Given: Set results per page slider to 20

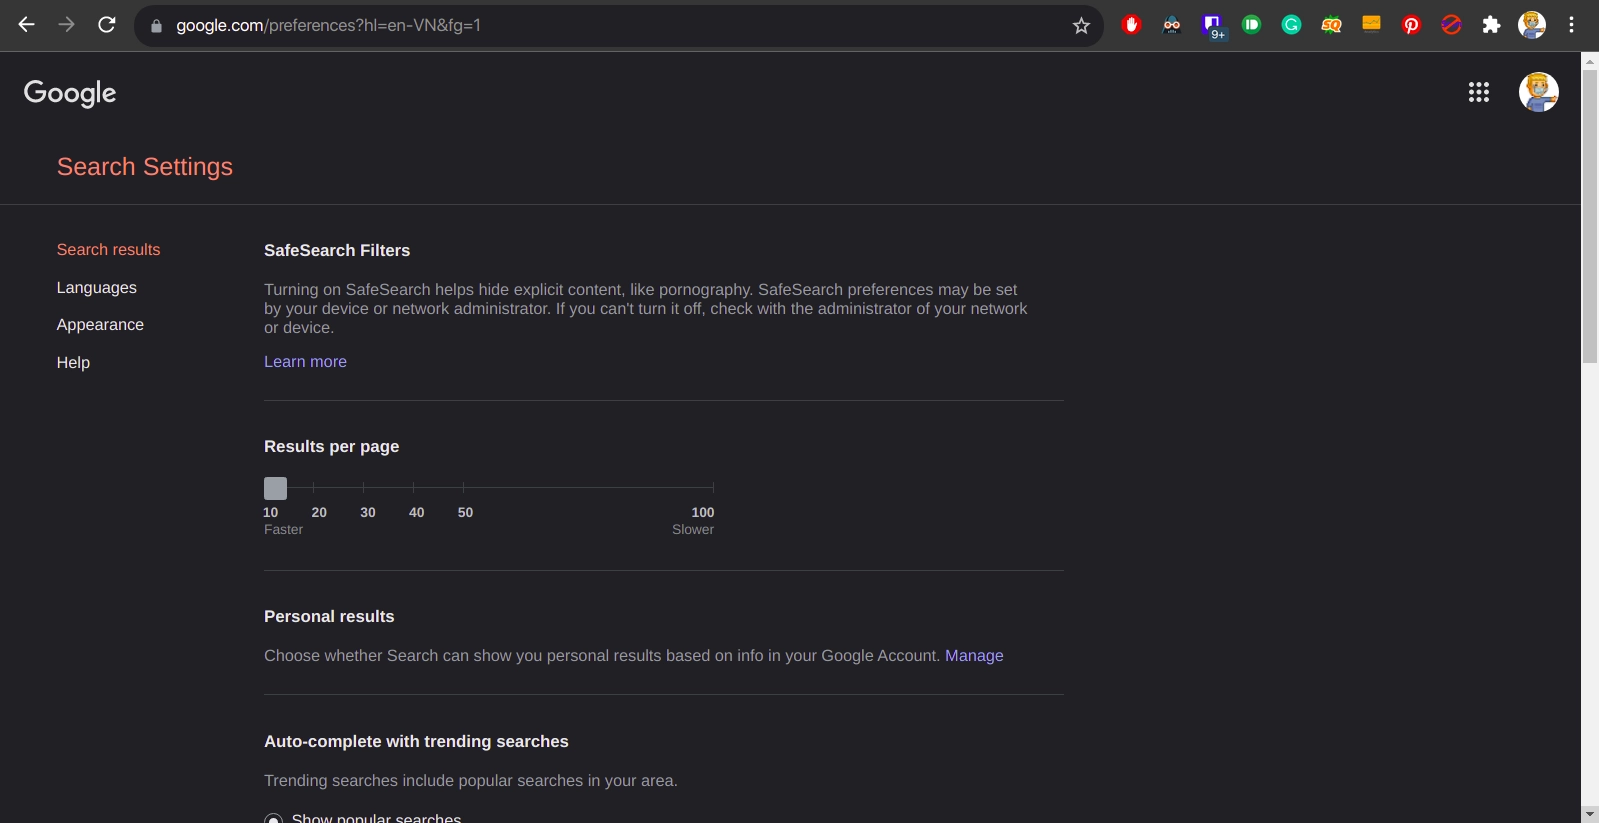Looking at the screenshot, I should 313,488.
